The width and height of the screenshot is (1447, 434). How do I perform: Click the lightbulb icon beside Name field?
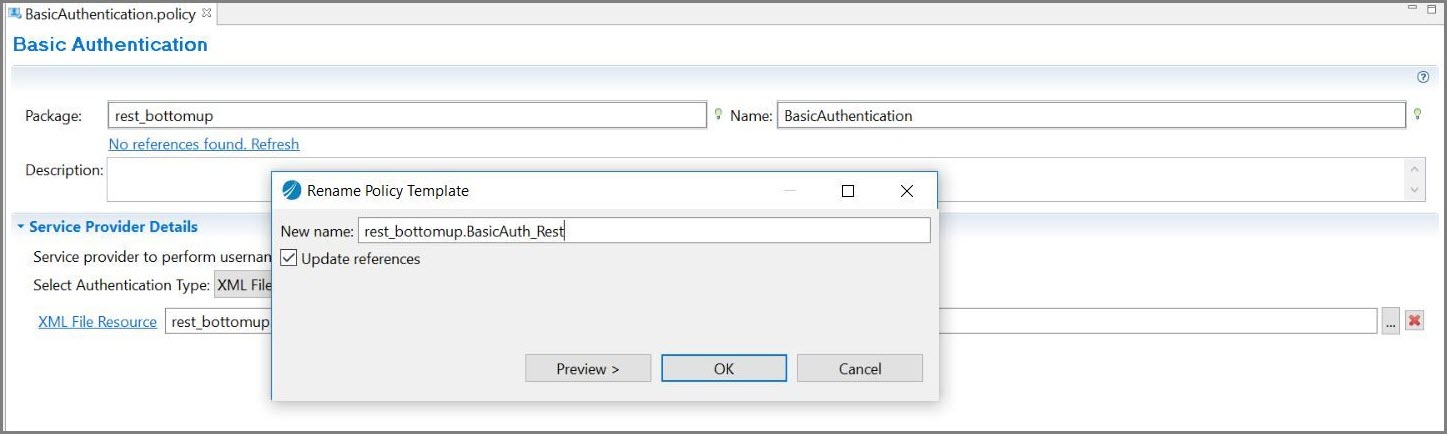[1417, 114]
